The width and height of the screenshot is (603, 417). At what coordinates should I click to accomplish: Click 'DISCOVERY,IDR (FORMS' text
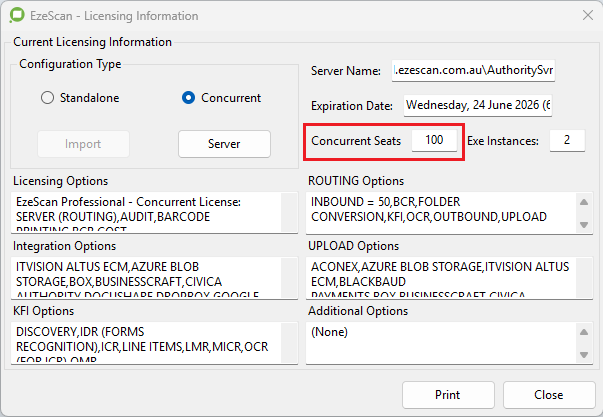coord(80,332)
